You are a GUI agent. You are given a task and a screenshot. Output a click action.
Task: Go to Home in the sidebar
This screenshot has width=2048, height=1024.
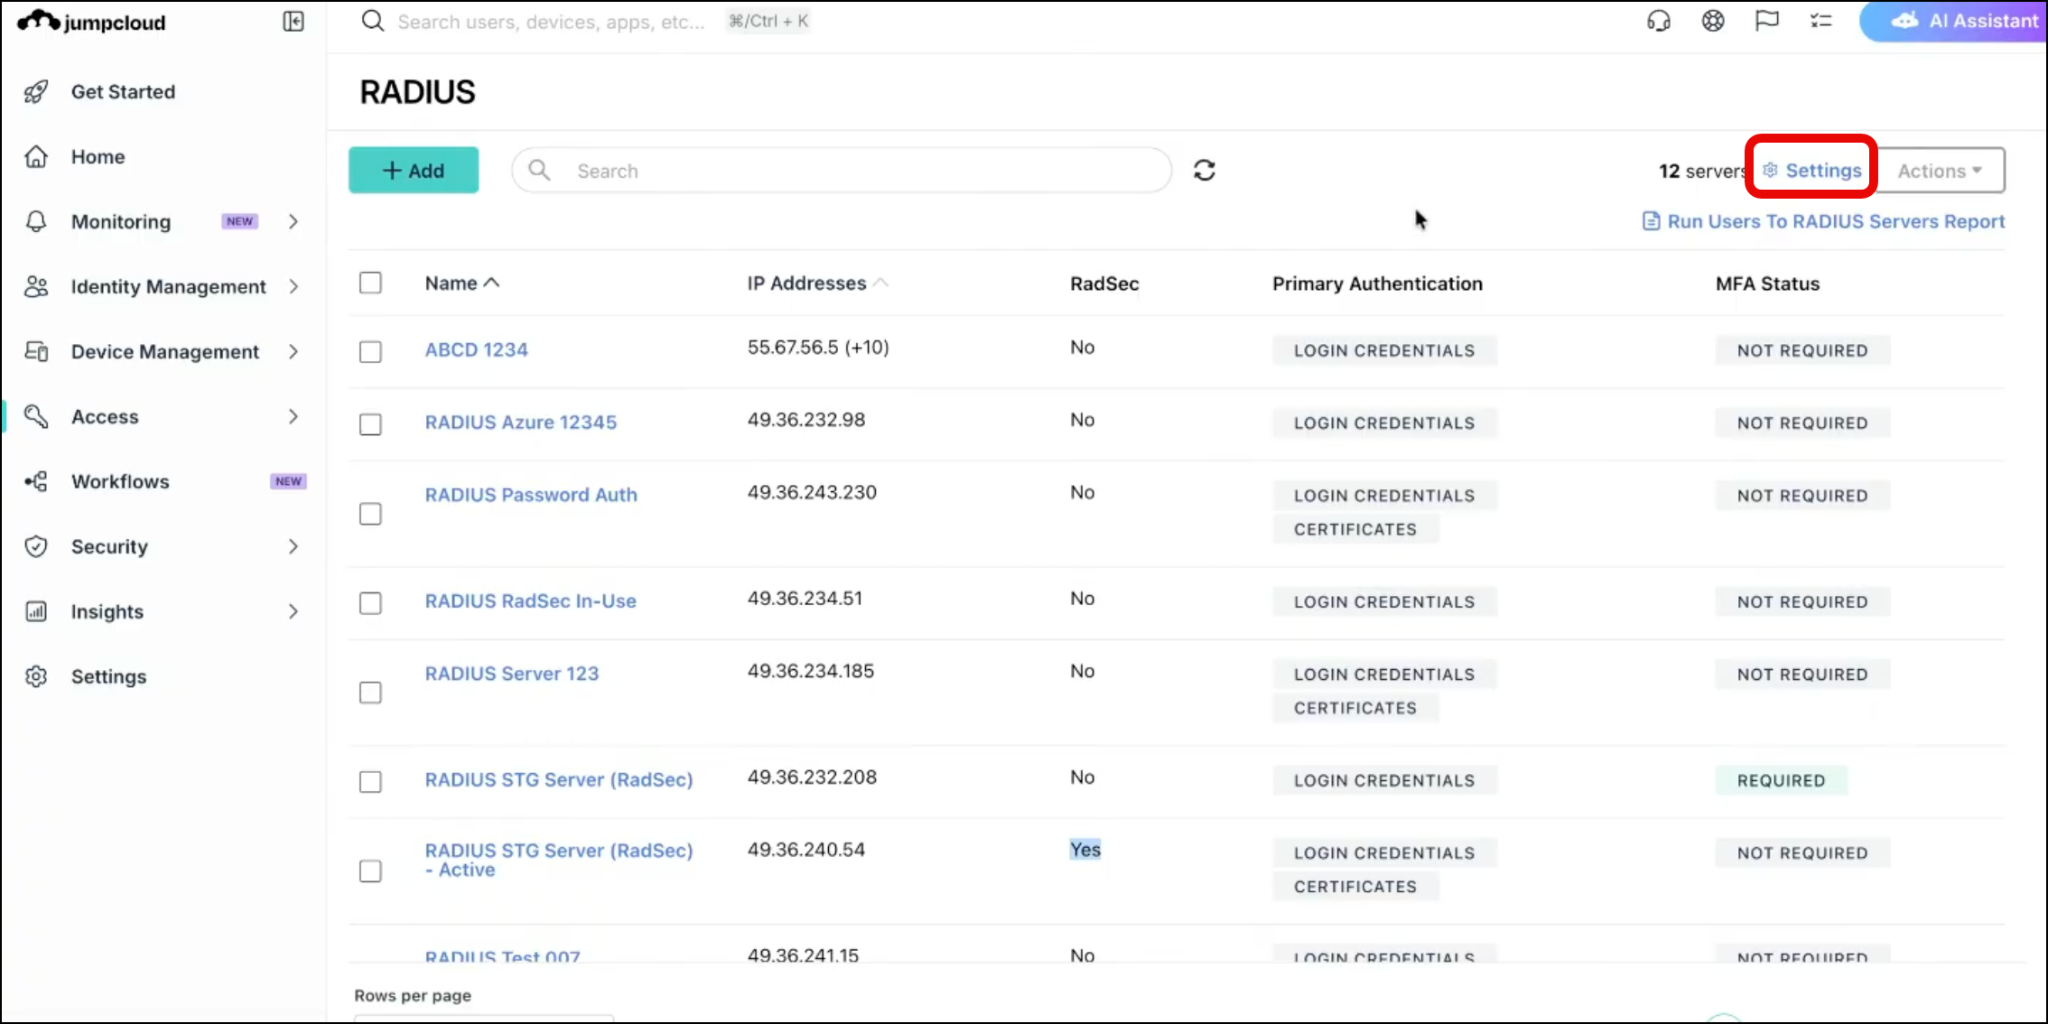pyautogui.click(x=98, y=157)
